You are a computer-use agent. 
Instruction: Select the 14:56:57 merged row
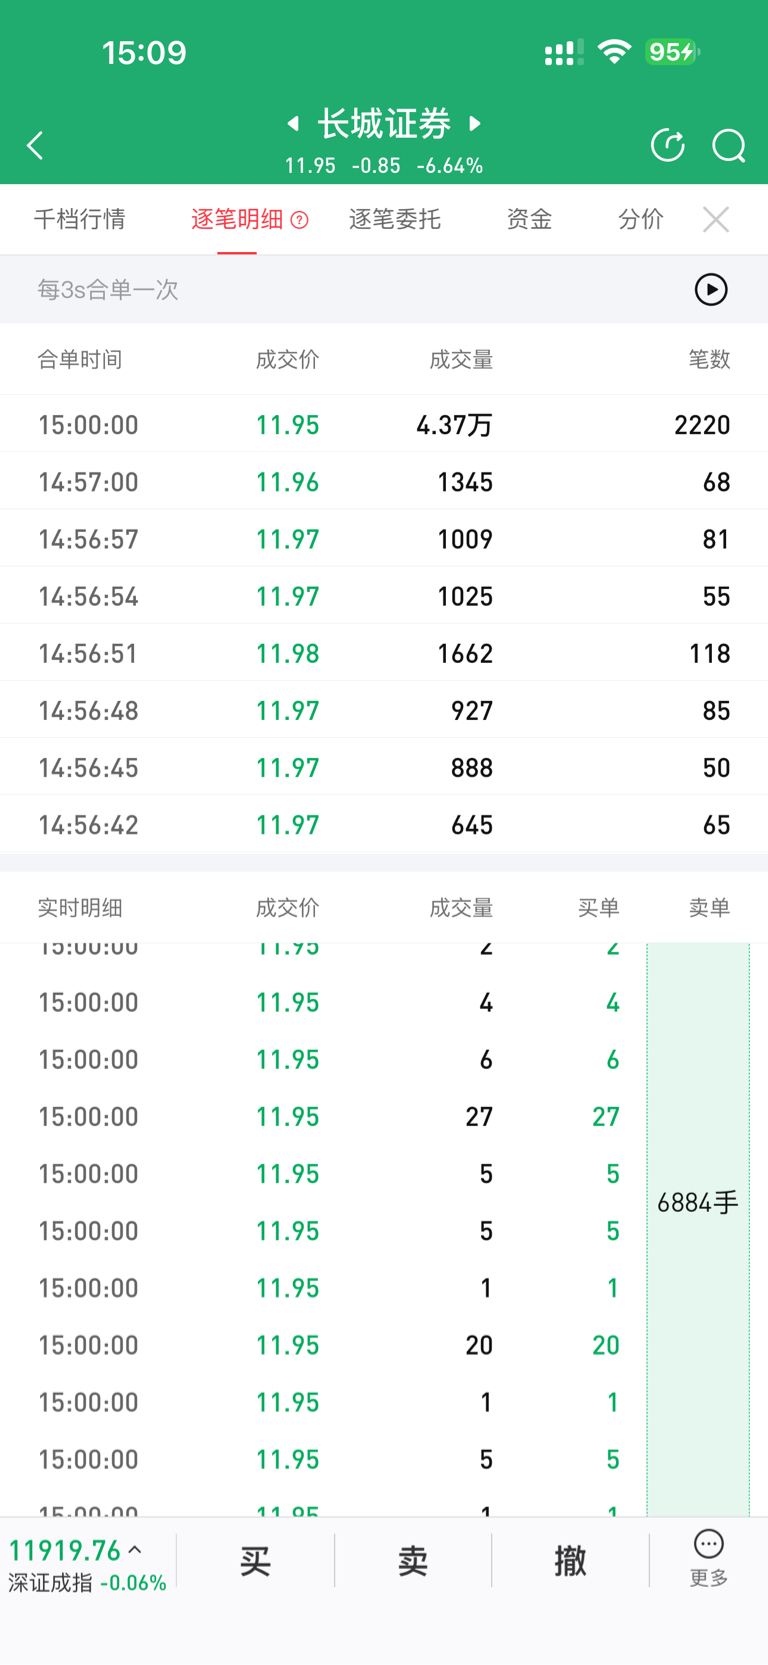384,539
